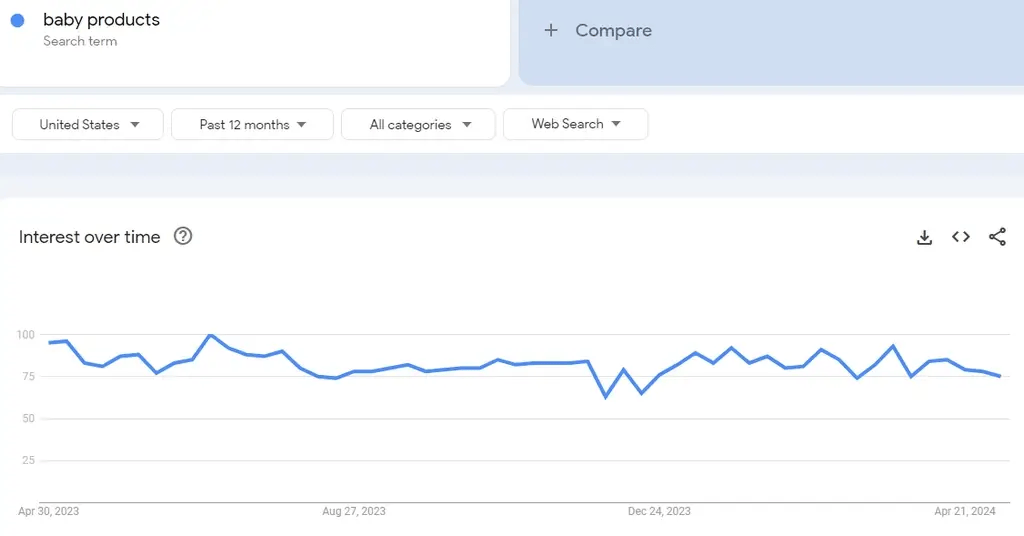Viewport: 1024px width, 536px height.
Task: Select the Dec 24, 2023 date label
Action: [659, 511]
